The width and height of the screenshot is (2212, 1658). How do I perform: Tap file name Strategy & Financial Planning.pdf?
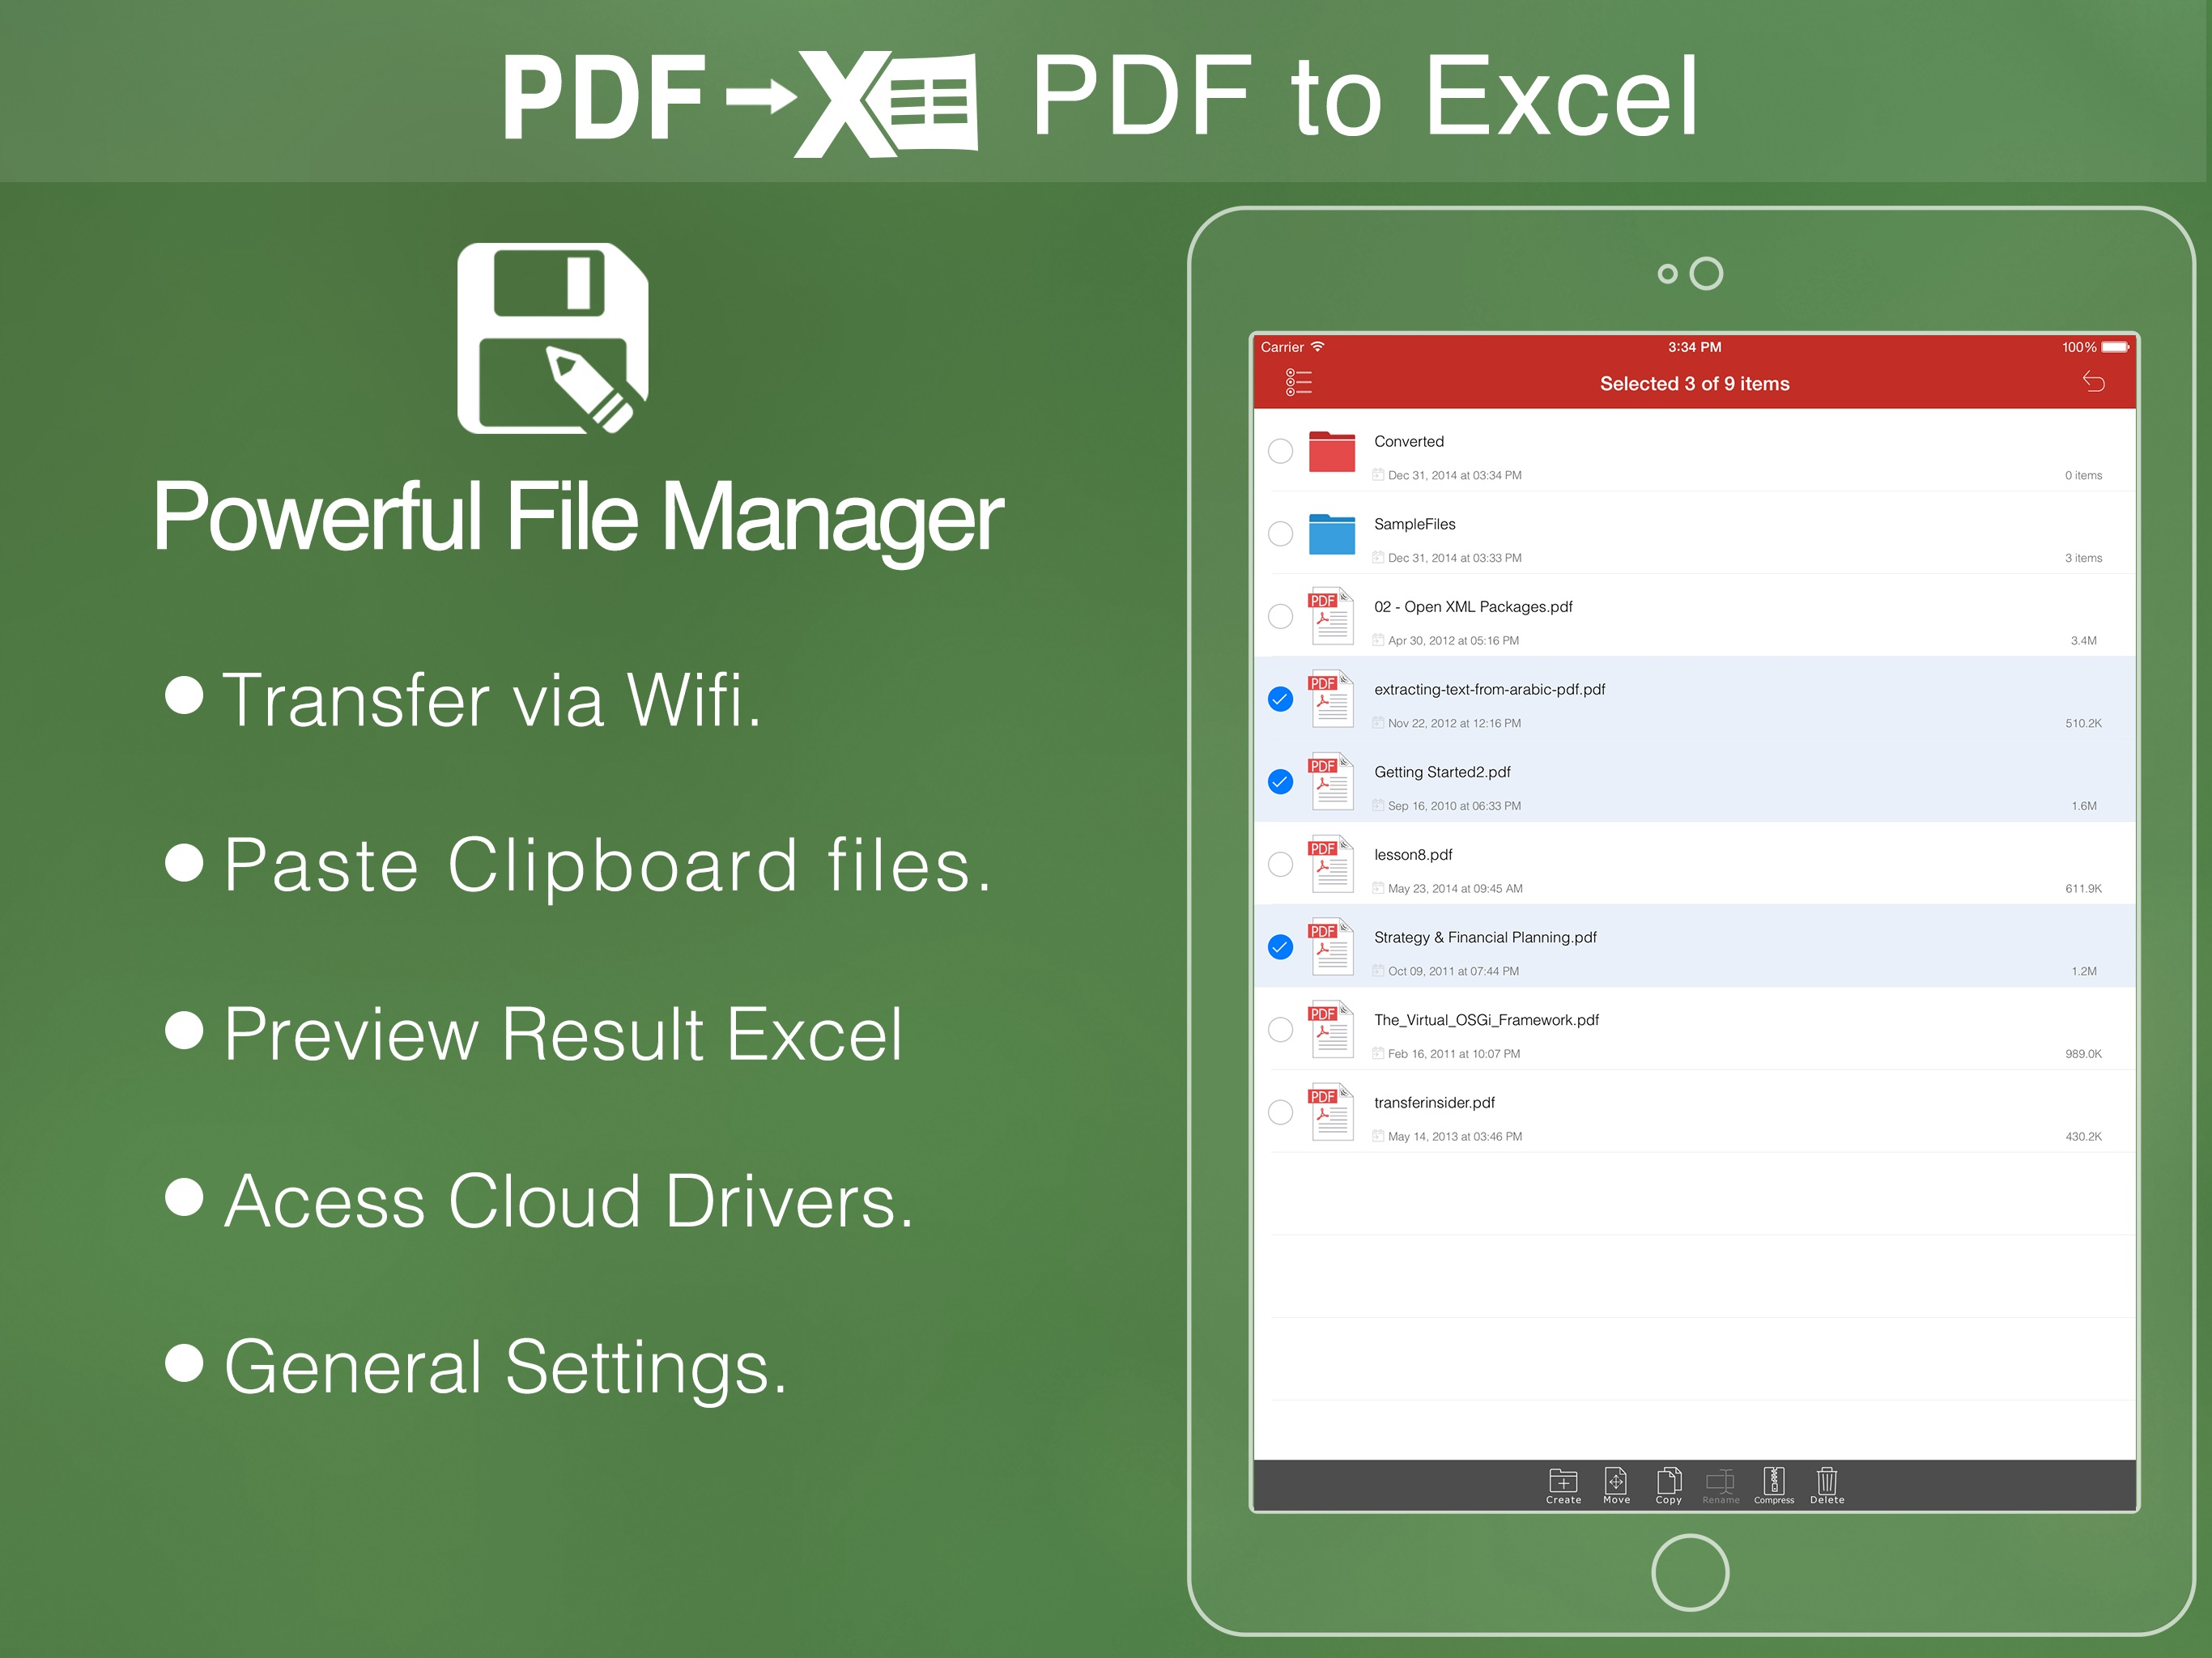(1485, 938)
